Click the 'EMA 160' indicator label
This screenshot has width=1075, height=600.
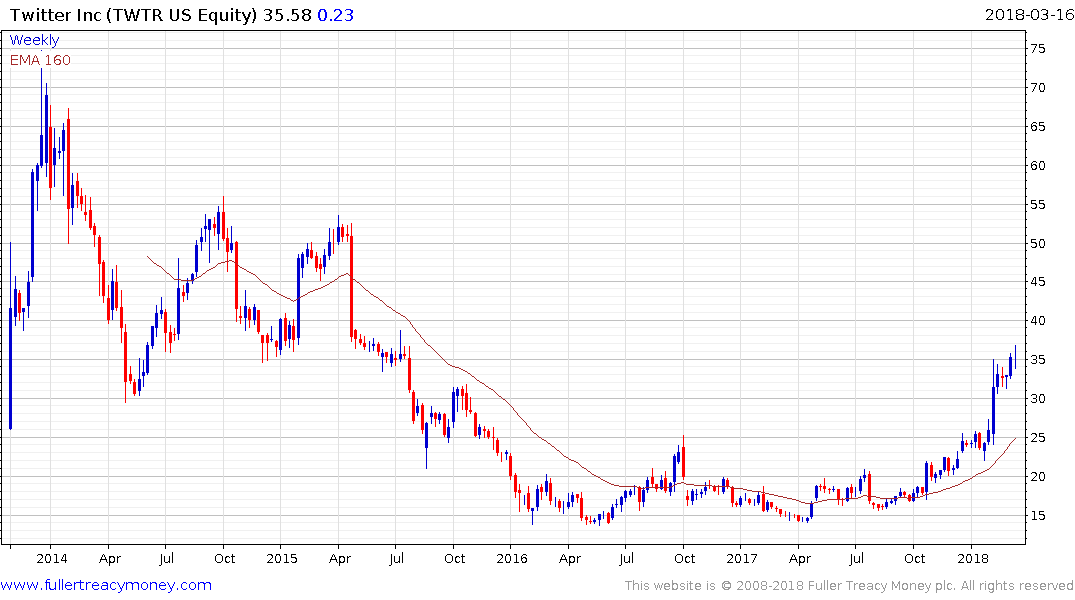[40, 60]
